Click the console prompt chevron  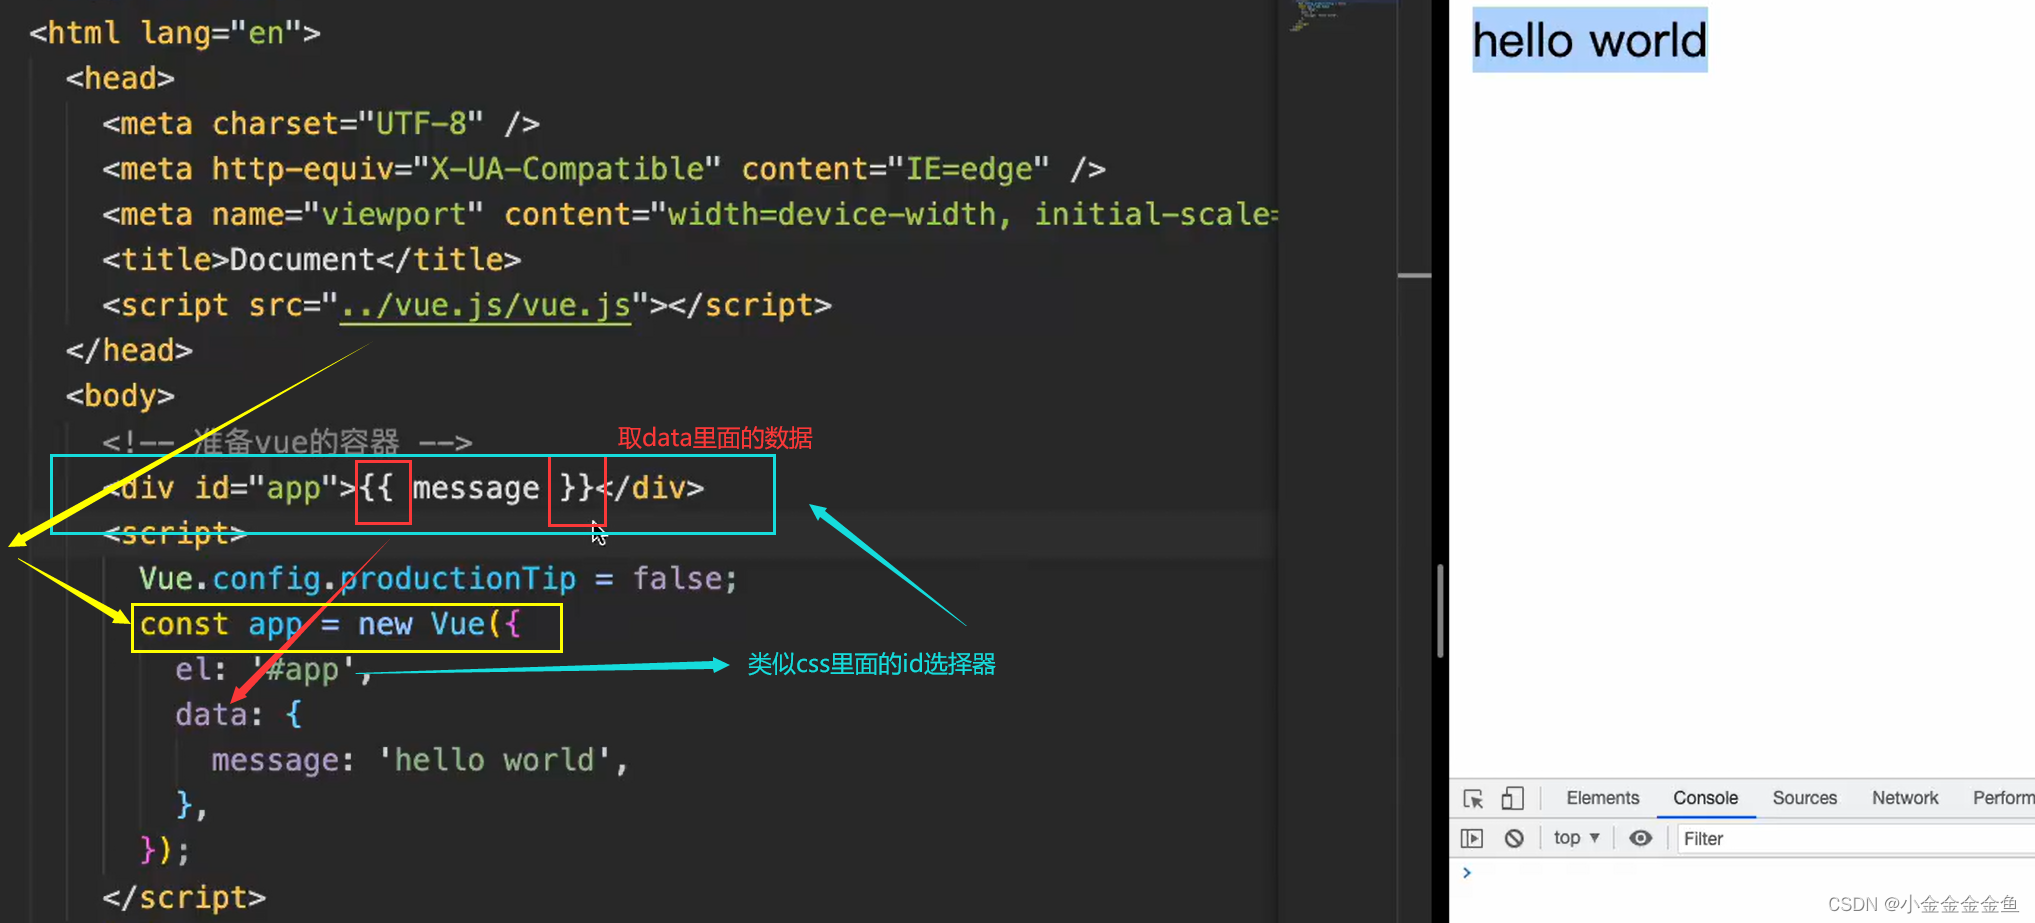point(1467,873)
